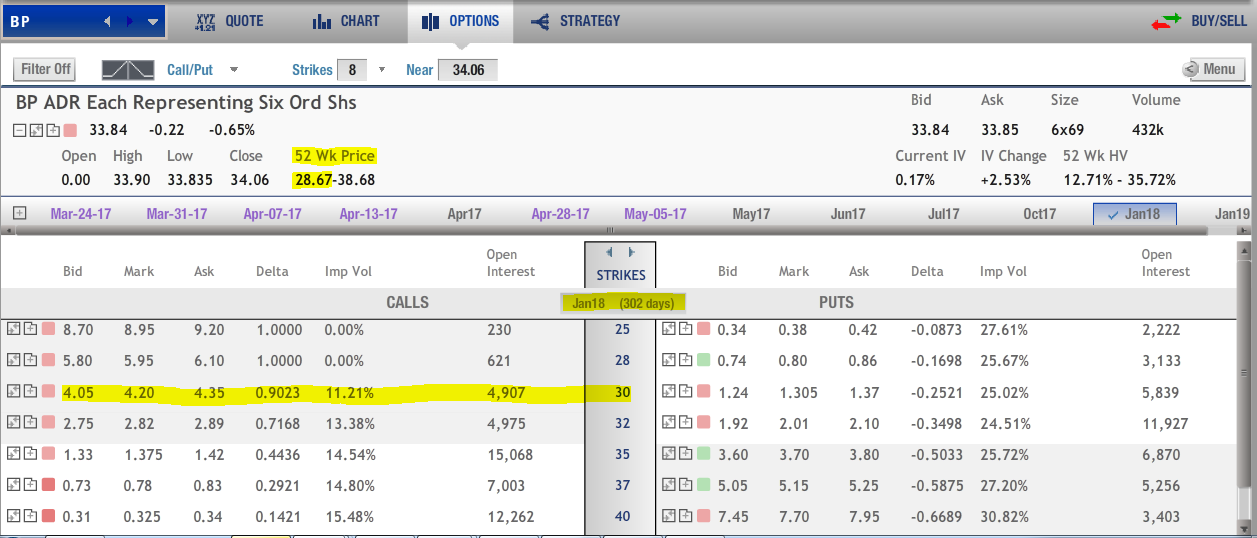The image size is (1257, 538).
Task: Click the payoff diagram strategy icon
Action: 128,70
